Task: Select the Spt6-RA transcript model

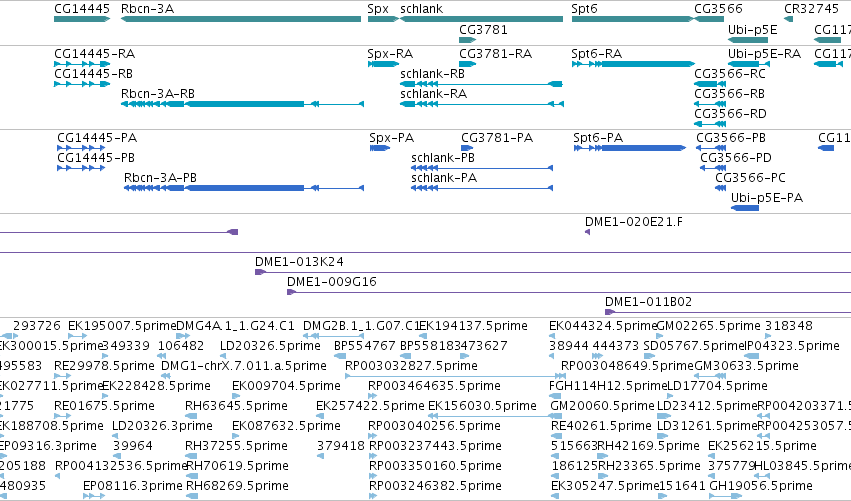Action: click(633, 64)
